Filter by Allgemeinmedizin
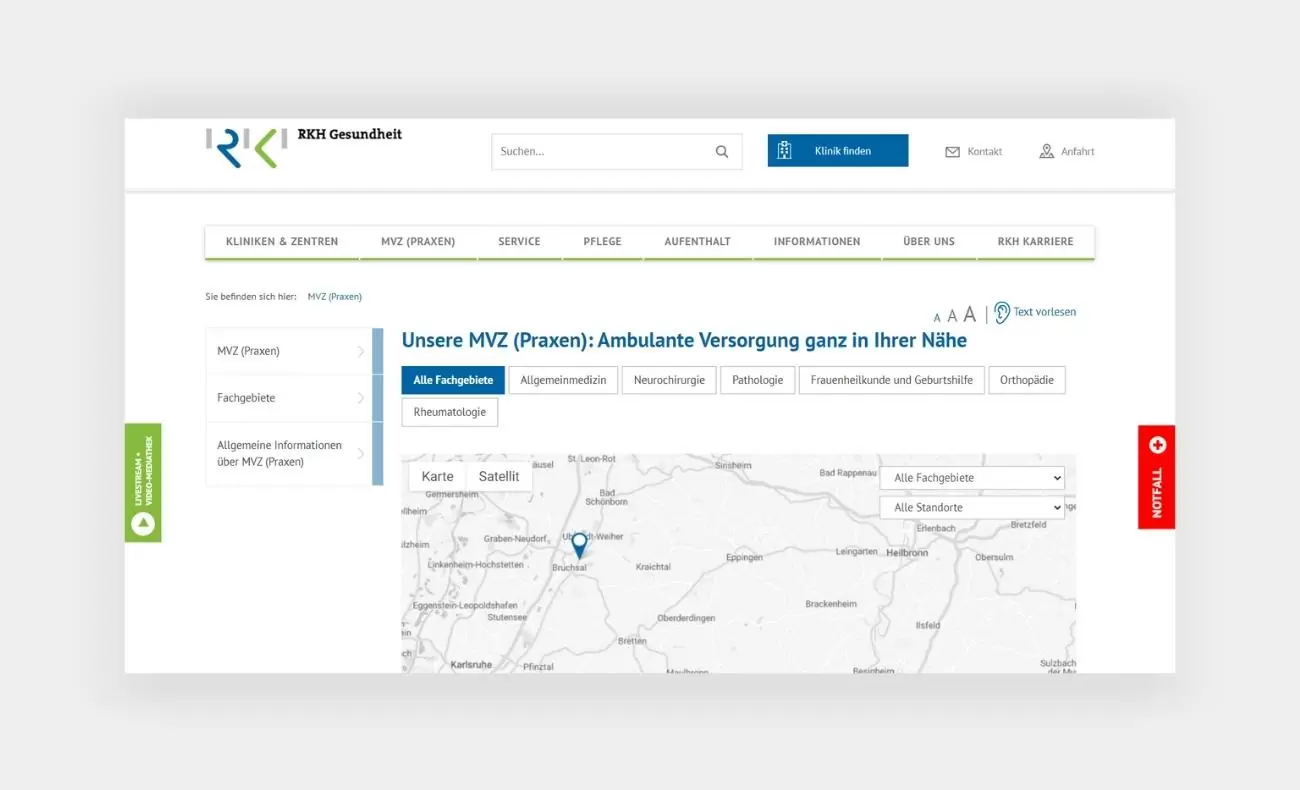 pos(563,380)
